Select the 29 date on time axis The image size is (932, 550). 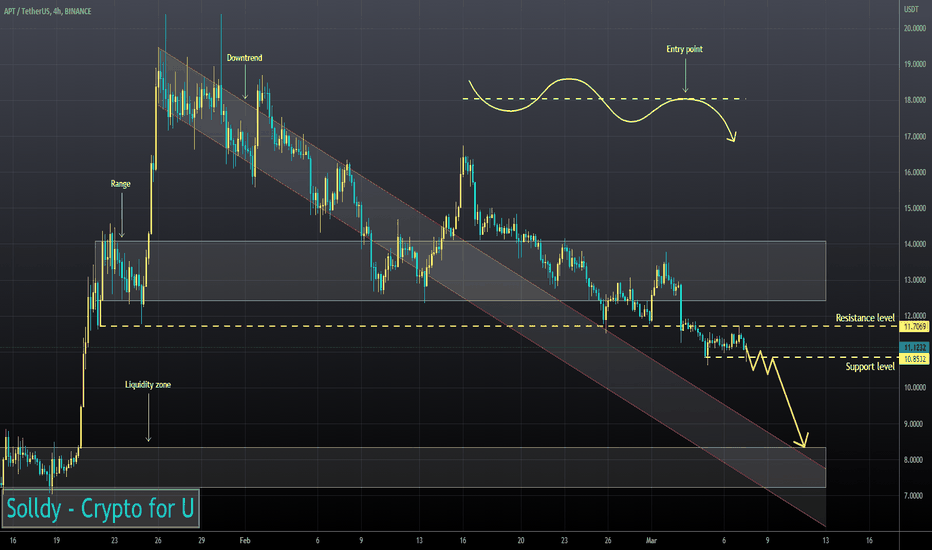pyautogui.click(x=201, y=540)
